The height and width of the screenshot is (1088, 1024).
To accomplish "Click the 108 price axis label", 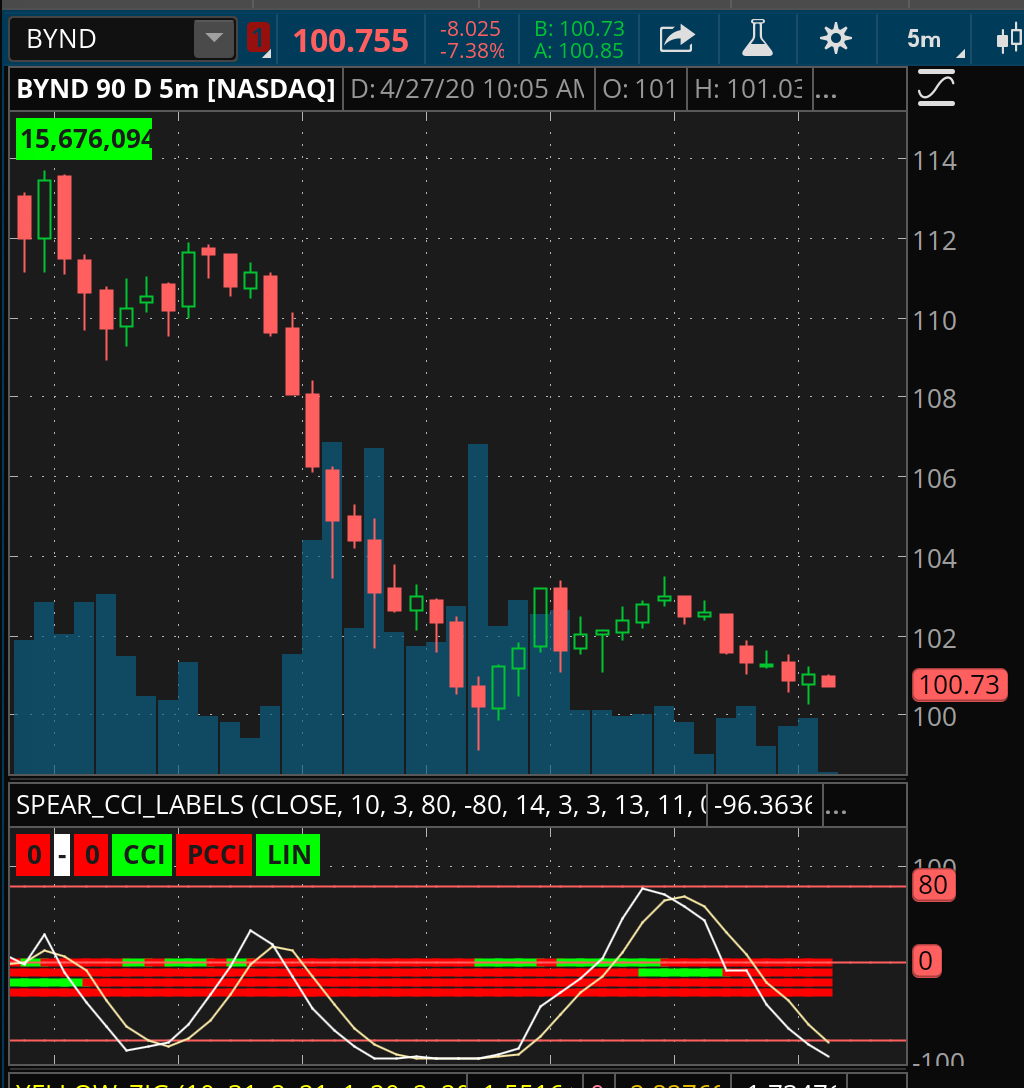I will pyautogui.click(x=935, y=399).
